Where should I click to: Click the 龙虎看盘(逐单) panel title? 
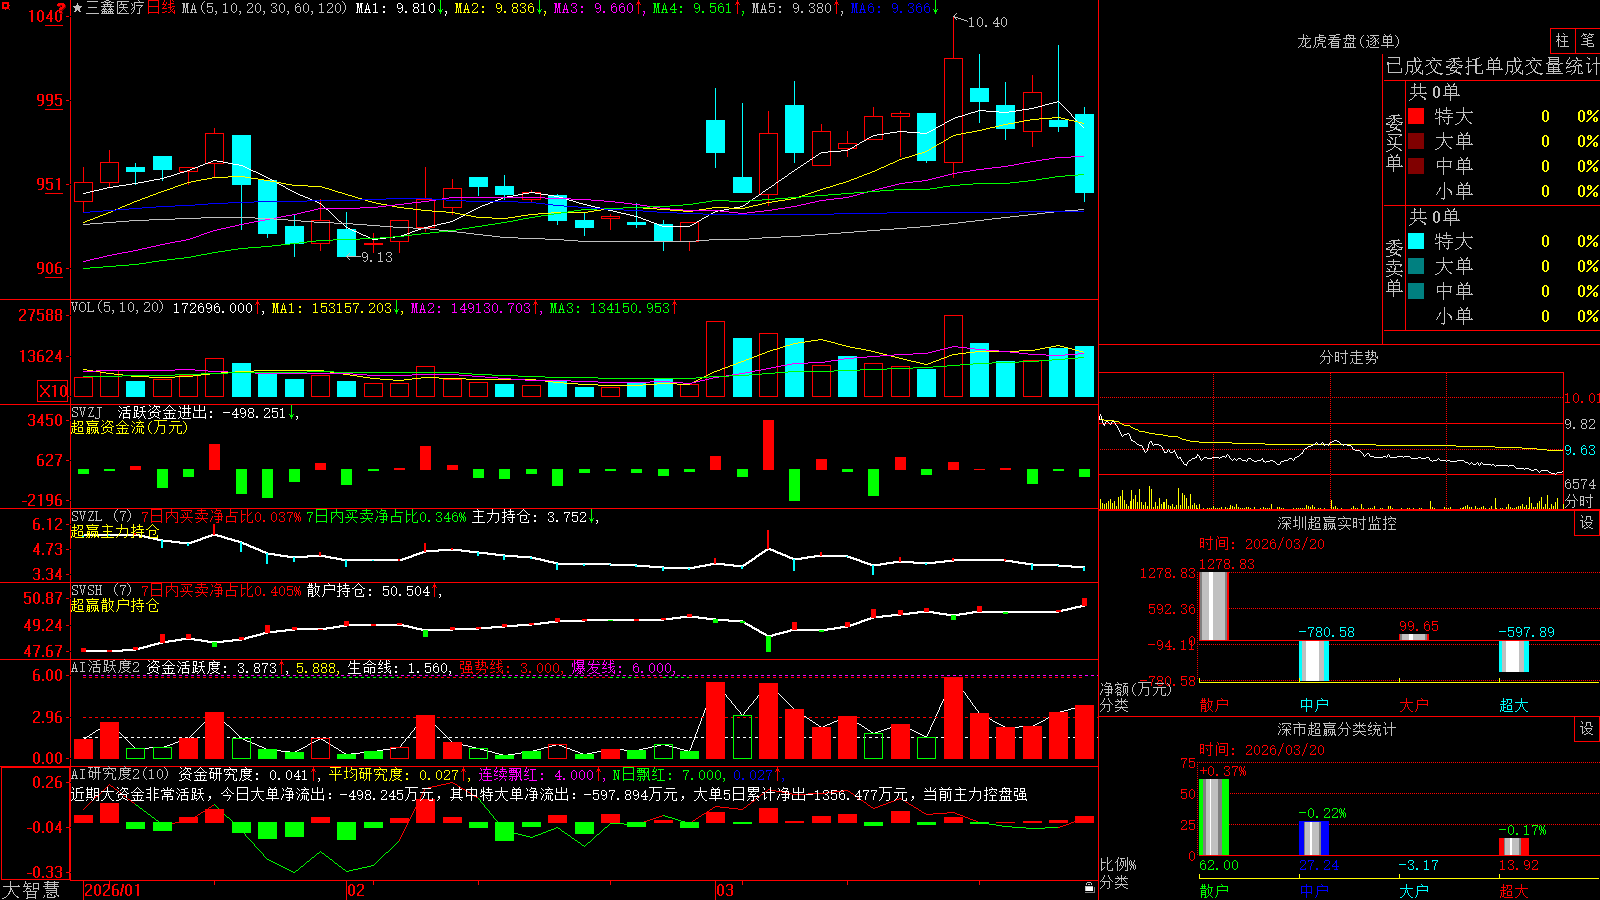click(1348, 41)
